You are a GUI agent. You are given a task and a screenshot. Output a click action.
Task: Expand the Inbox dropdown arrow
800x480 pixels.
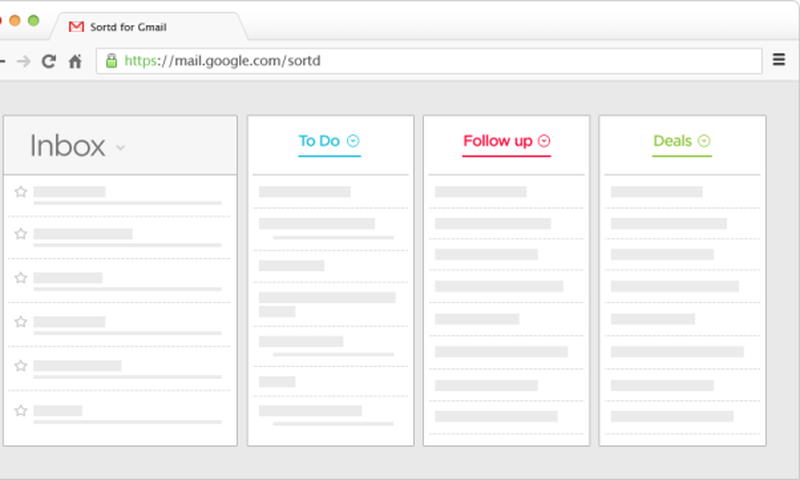click(x=120, y=148)
